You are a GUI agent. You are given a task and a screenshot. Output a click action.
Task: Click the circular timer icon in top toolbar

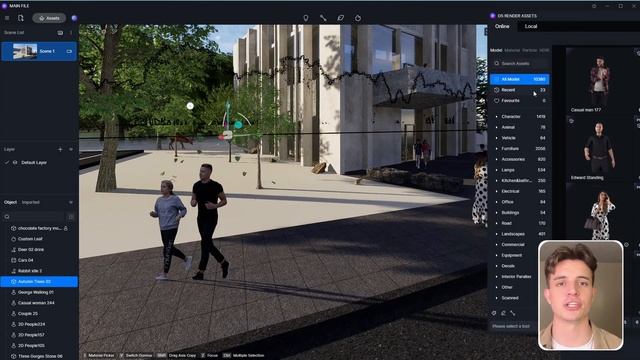358,18
